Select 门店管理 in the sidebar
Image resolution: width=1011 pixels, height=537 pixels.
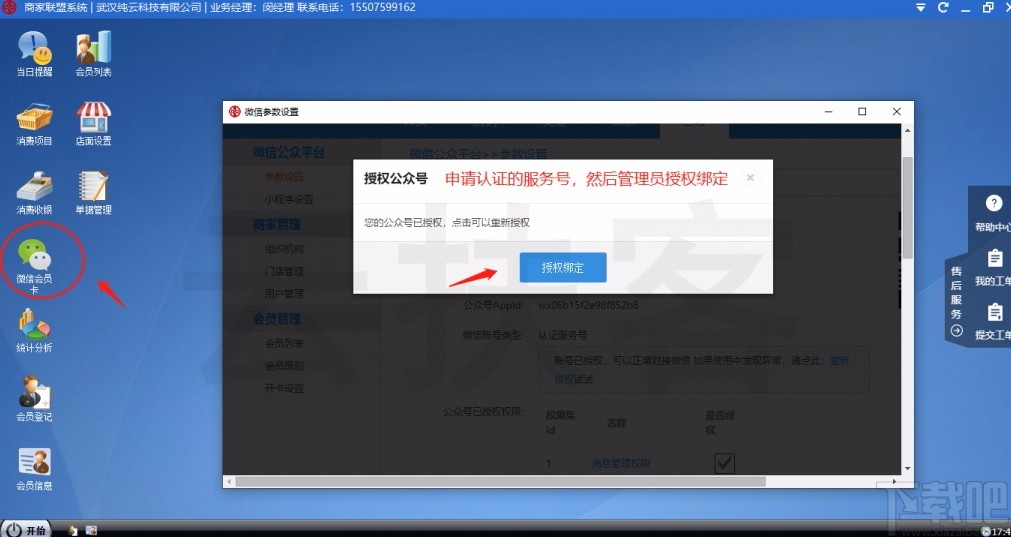(x=284, y=271)
